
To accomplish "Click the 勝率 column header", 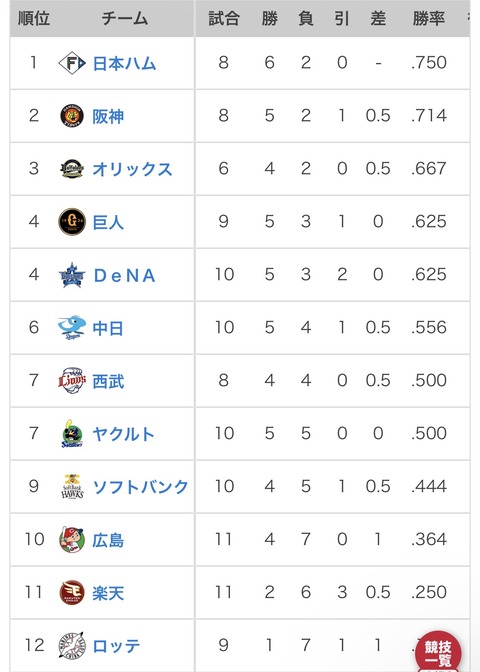I will pos(428,18).
